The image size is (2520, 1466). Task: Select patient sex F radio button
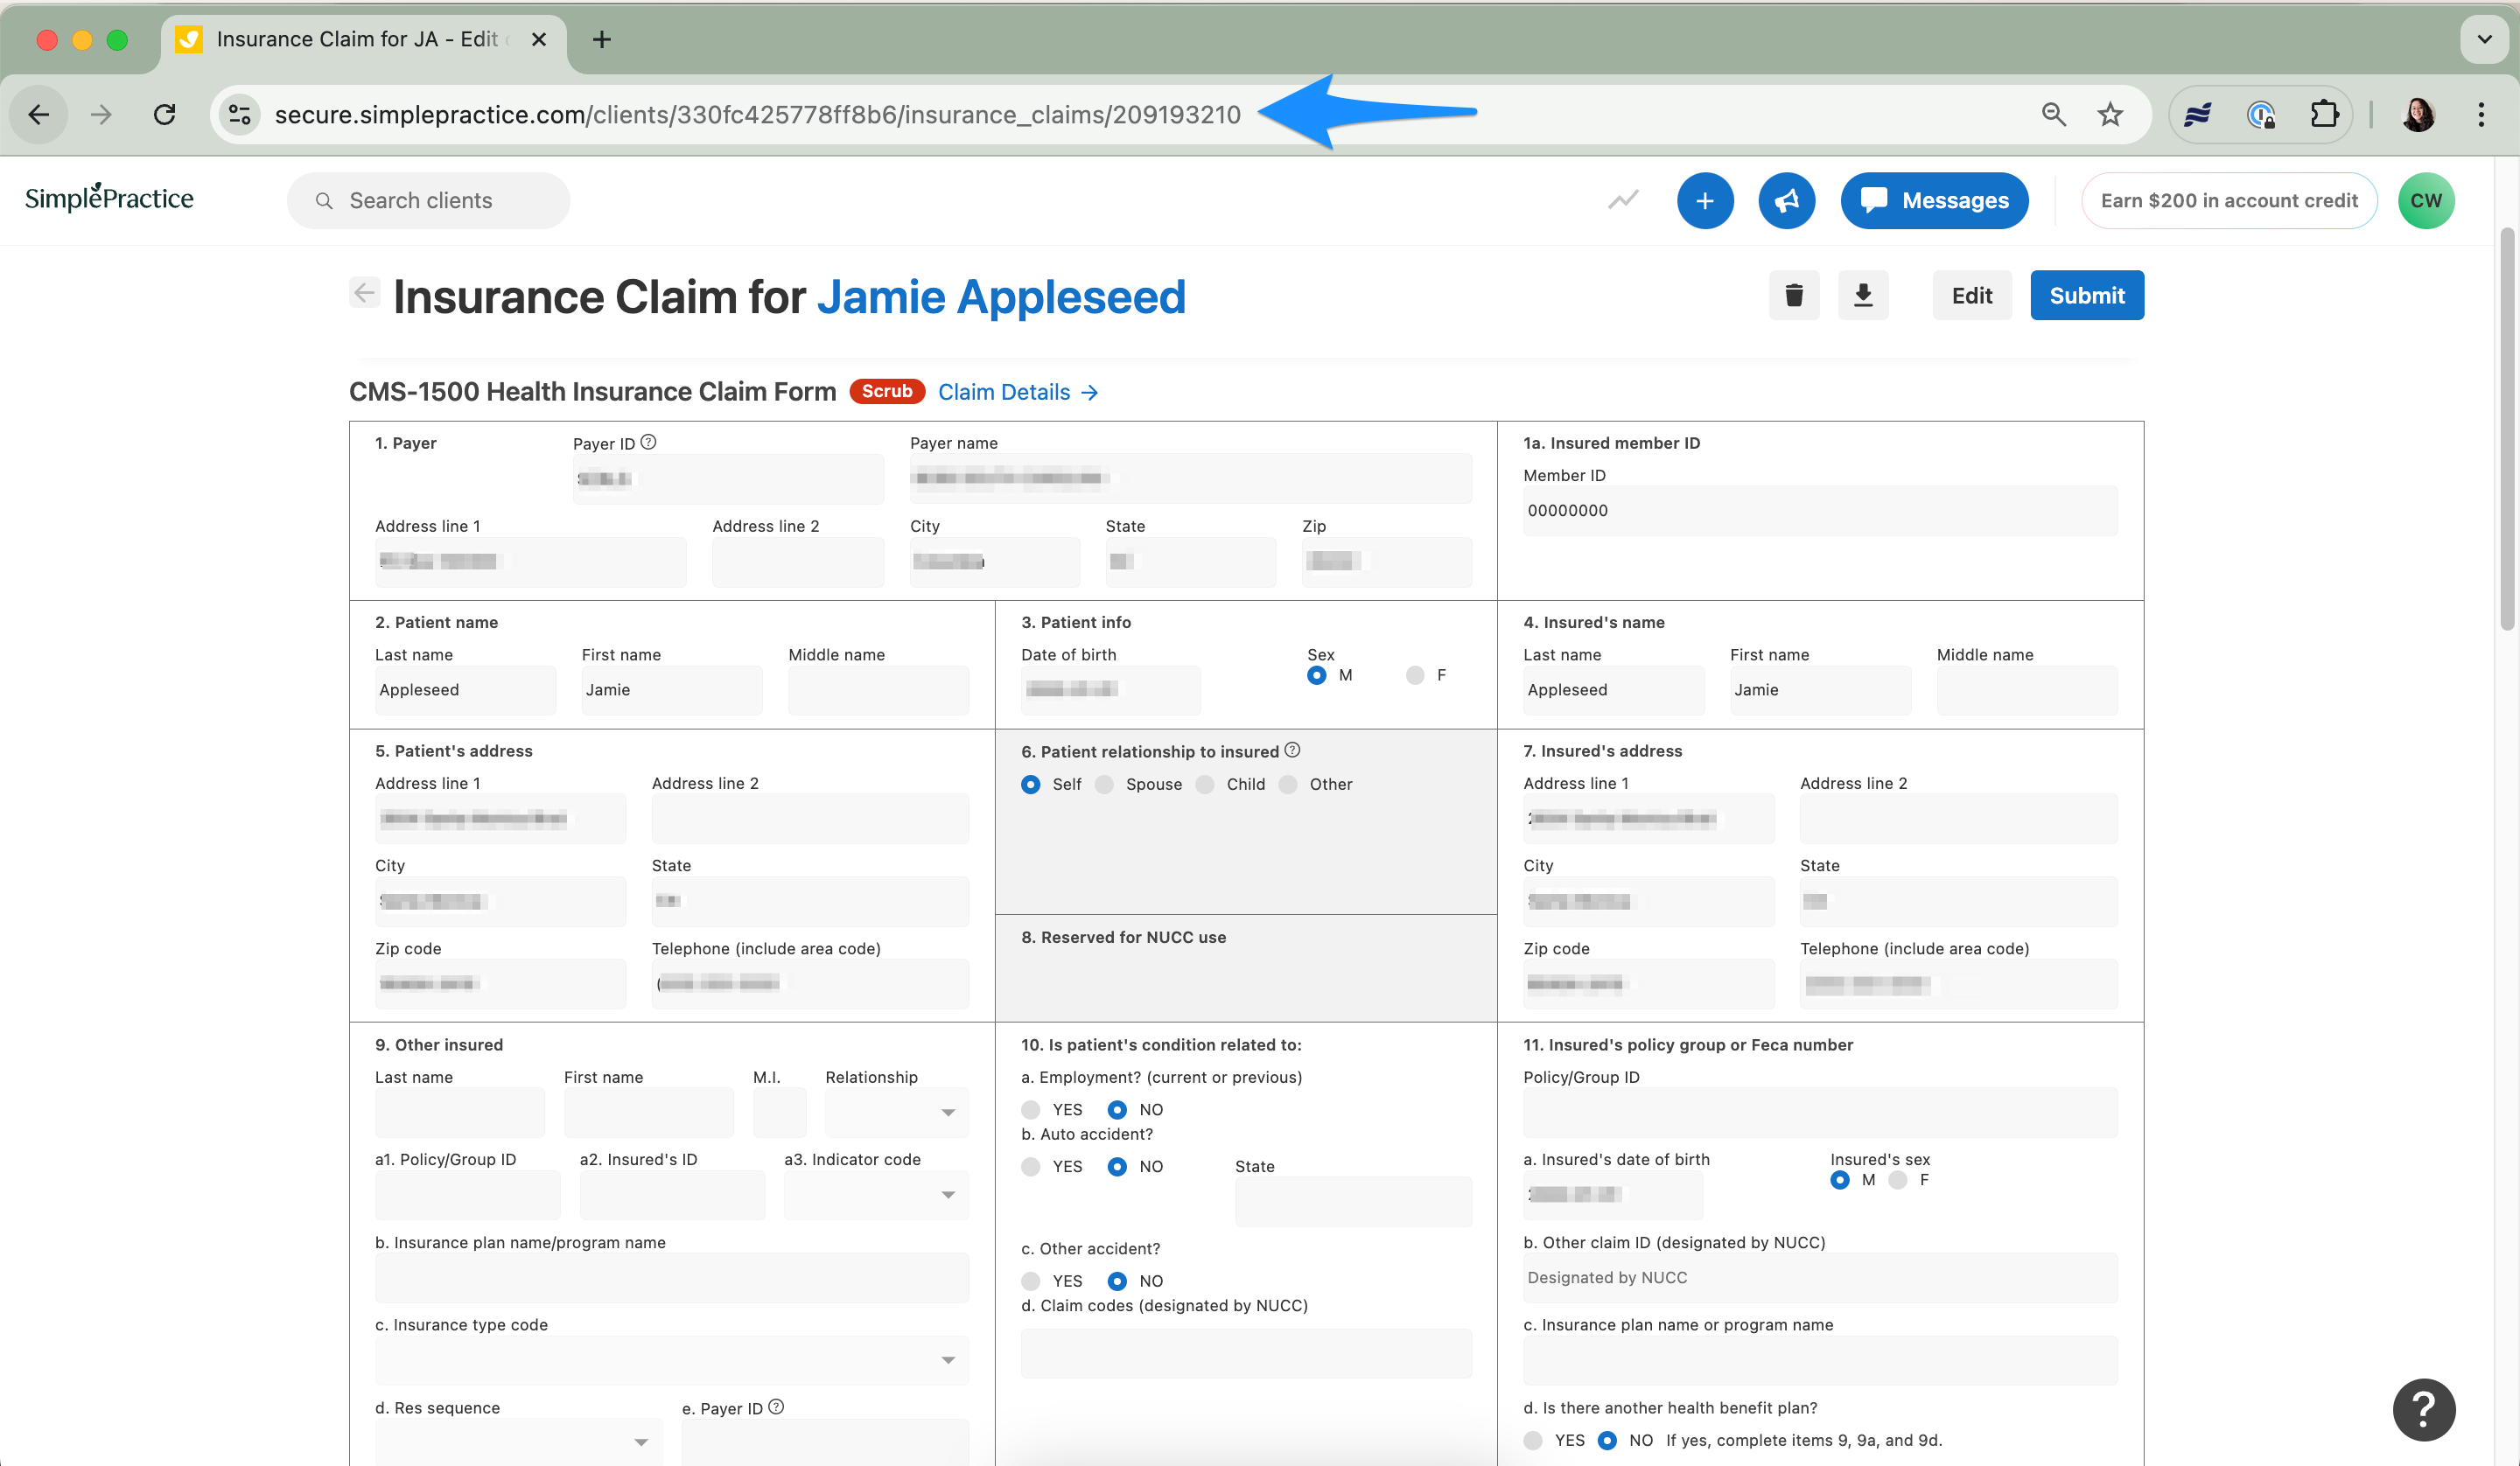pyautogui.click(x=1414, y=675)
